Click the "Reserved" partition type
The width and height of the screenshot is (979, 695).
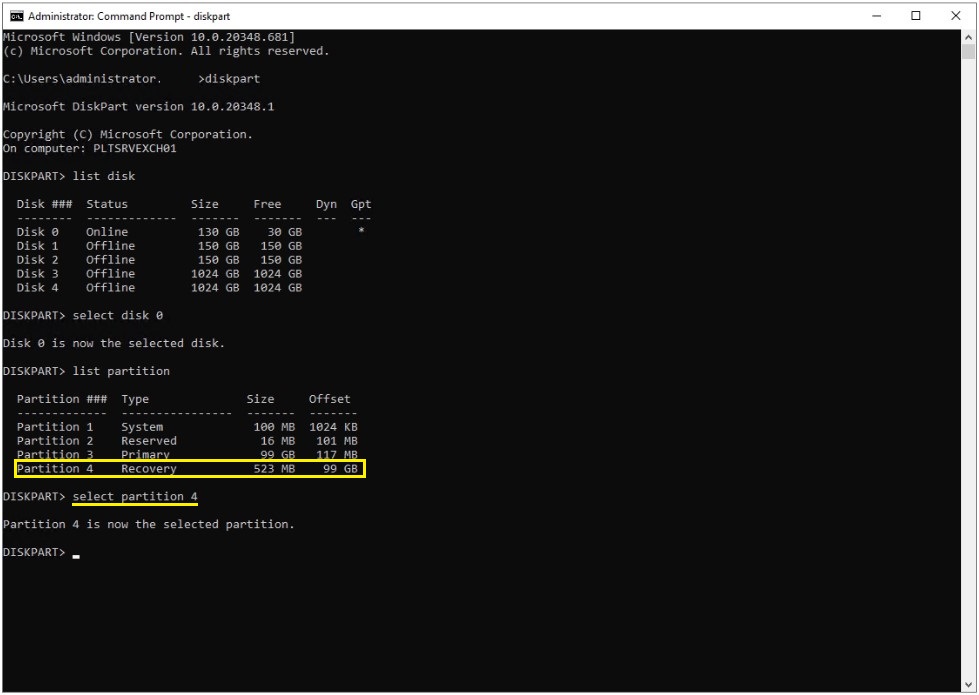149,441
